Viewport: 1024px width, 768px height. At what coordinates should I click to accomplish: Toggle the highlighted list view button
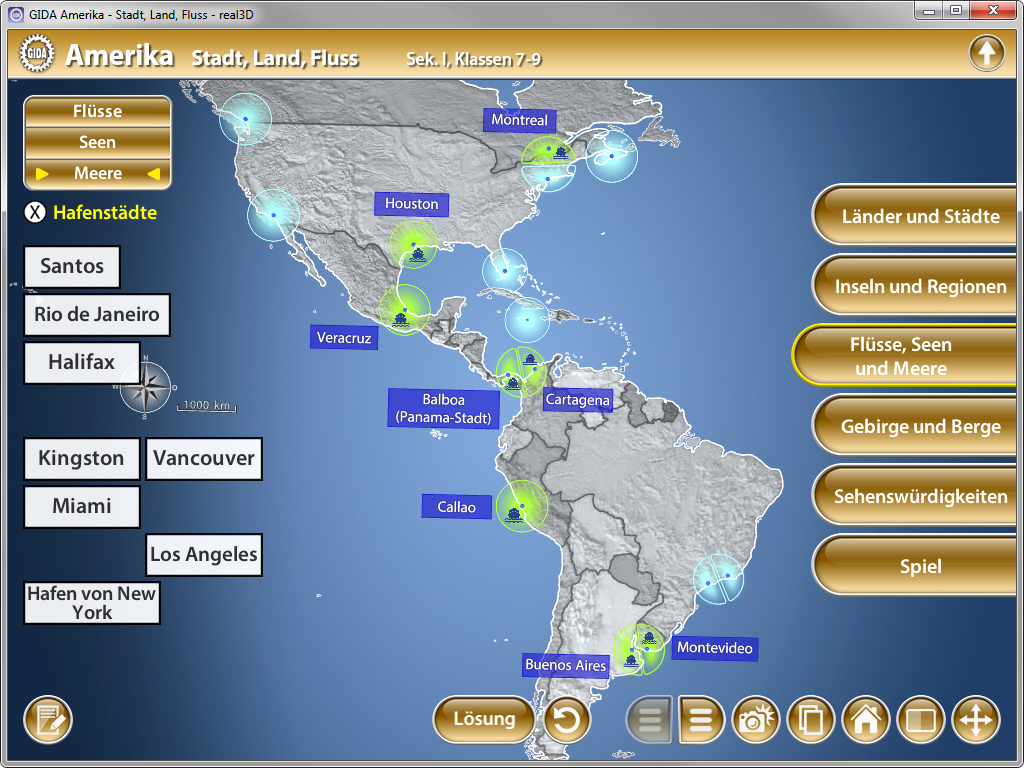pos(701,719)
